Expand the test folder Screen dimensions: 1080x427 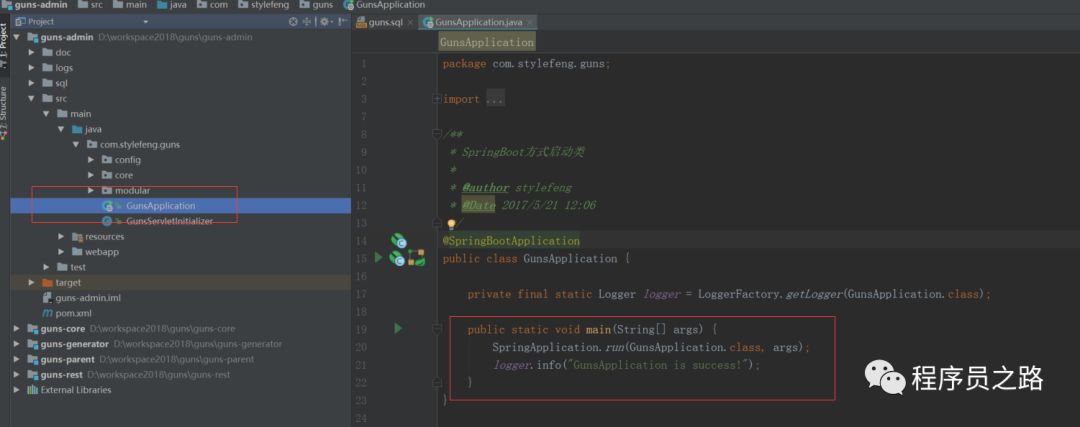coord(46,267)
